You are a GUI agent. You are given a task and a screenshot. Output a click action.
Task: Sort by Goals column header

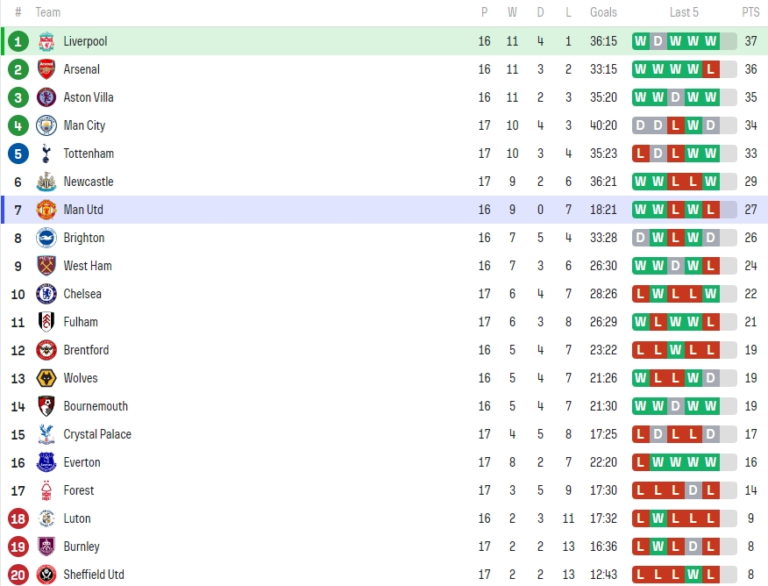(603, 12)
